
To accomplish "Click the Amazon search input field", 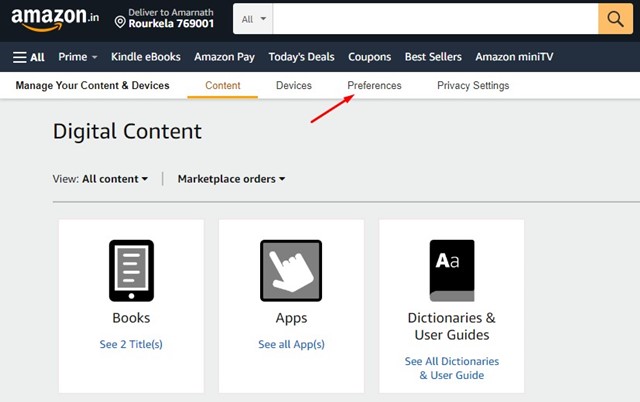I will (435, 19).
